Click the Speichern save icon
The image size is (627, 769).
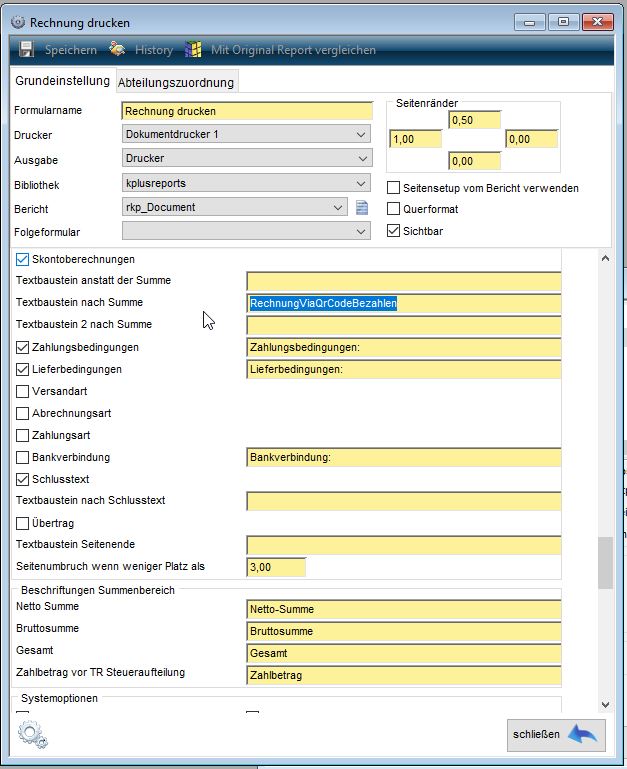27,49
